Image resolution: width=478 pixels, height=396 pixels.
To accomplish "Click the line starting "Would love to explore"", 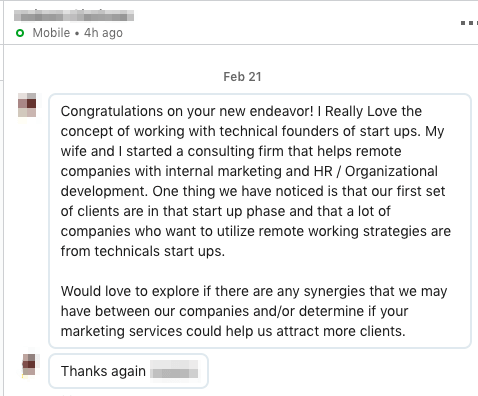I will (x=254, y=291).
